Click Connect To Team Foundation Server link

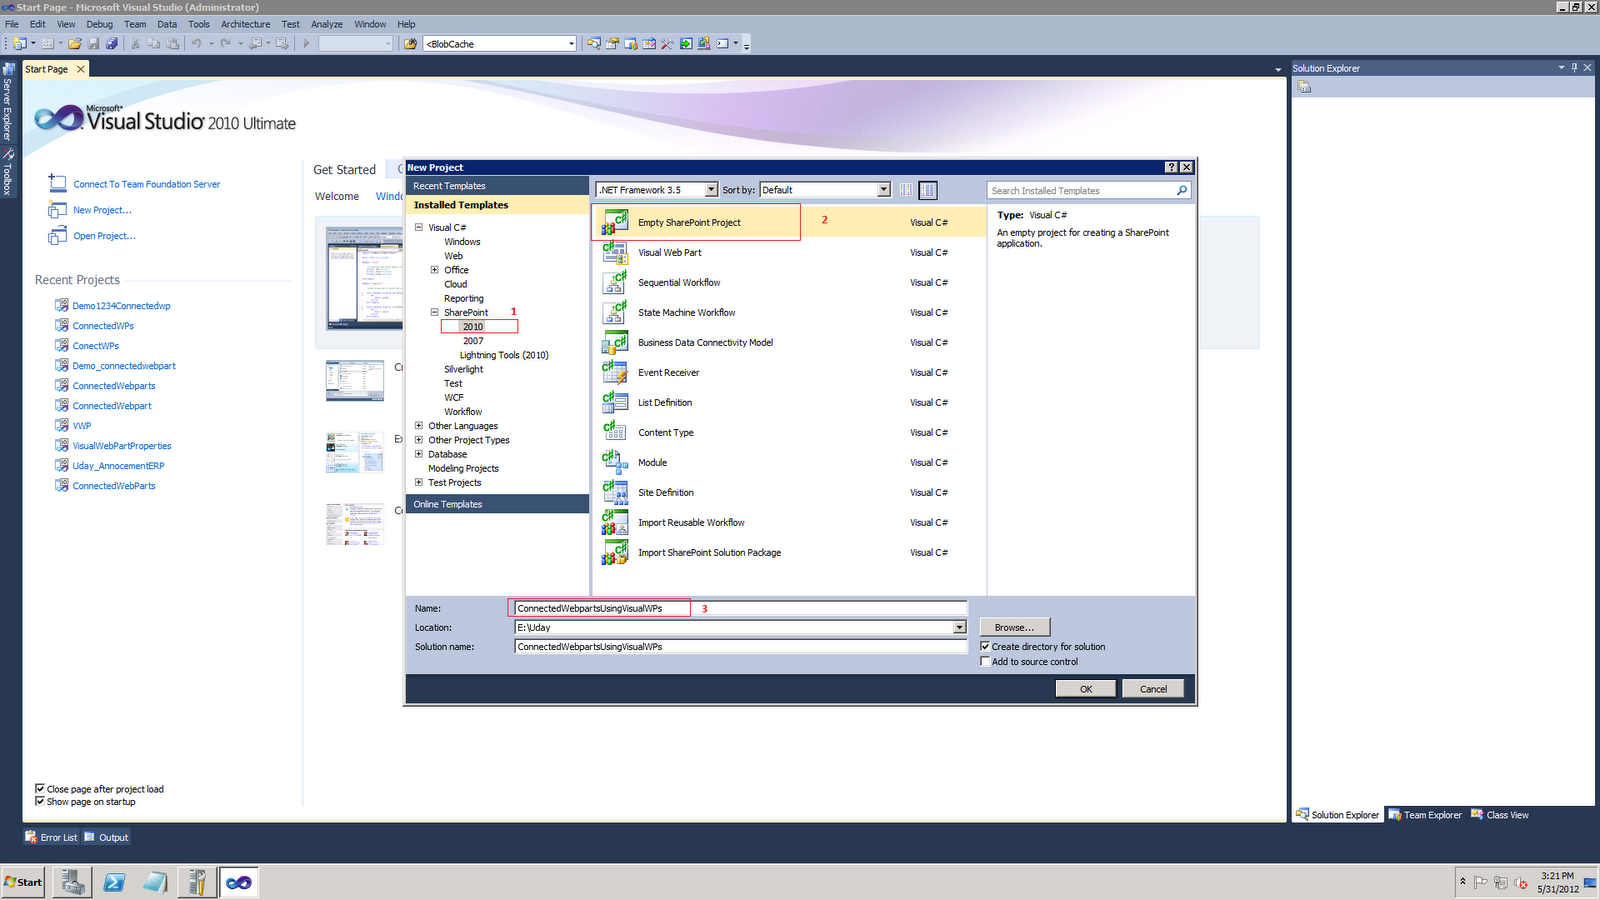pyautogui.click(x=146, y=184)
